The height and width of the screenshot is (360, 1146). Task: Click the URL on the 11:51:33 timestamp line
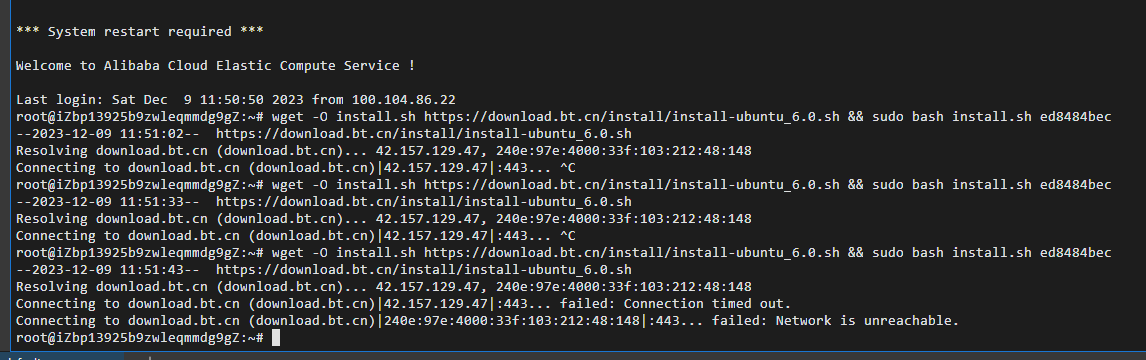424,202
